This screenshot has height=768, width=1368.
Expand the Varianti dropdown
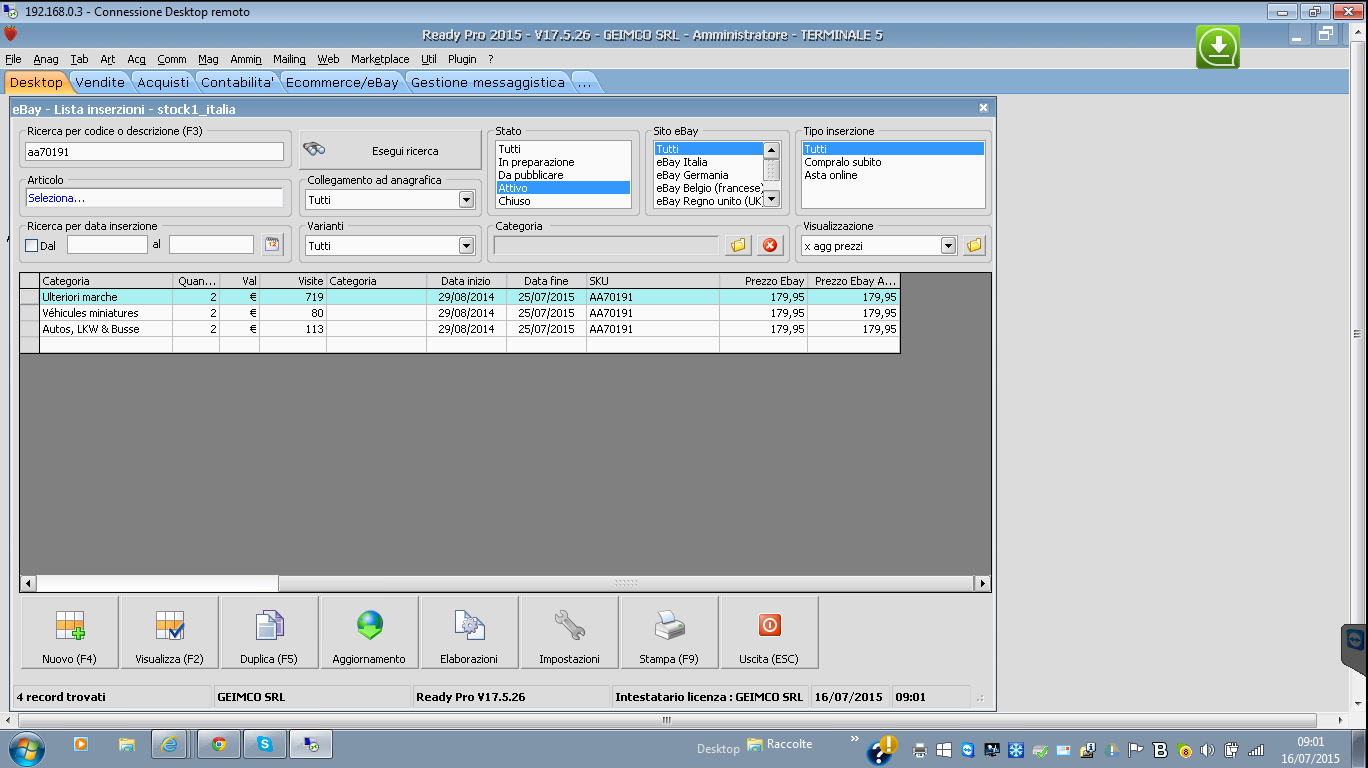pos(466,246)
